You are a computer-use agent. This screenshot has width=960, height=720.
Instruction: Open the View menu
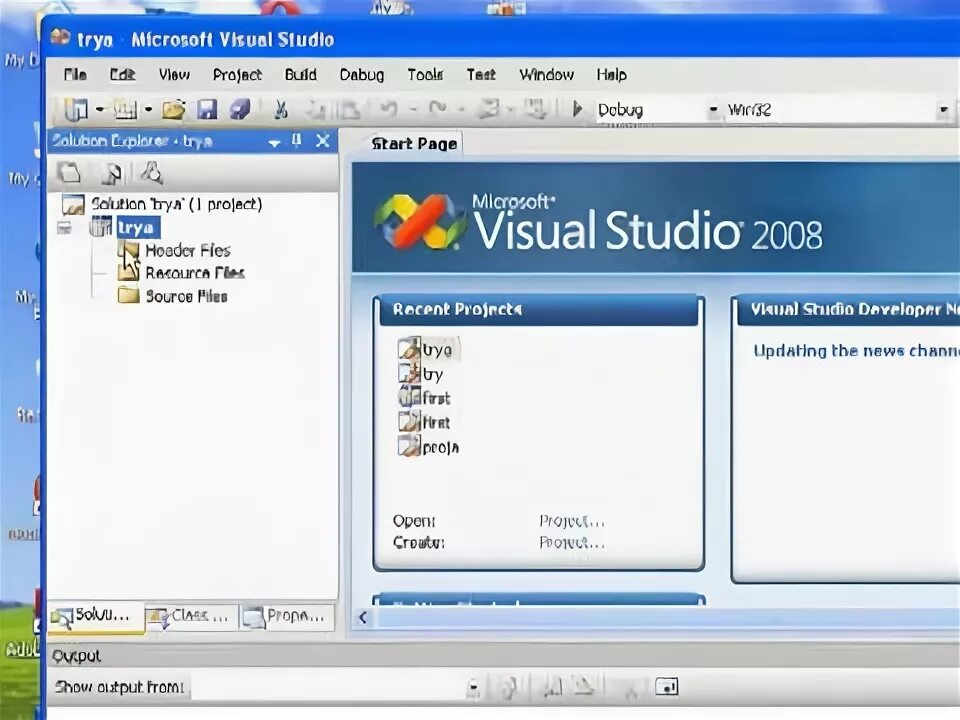[174, 75]
